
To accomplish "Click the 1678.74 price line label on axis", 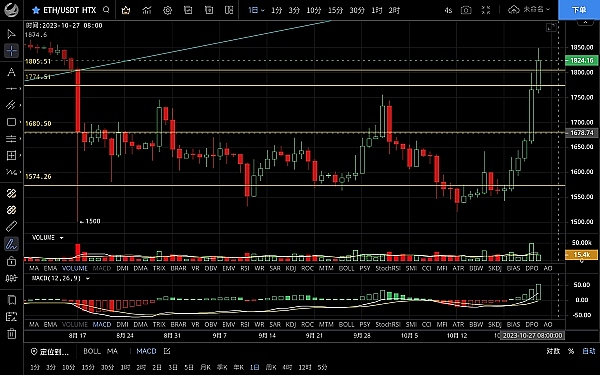I will pos(582,133).
